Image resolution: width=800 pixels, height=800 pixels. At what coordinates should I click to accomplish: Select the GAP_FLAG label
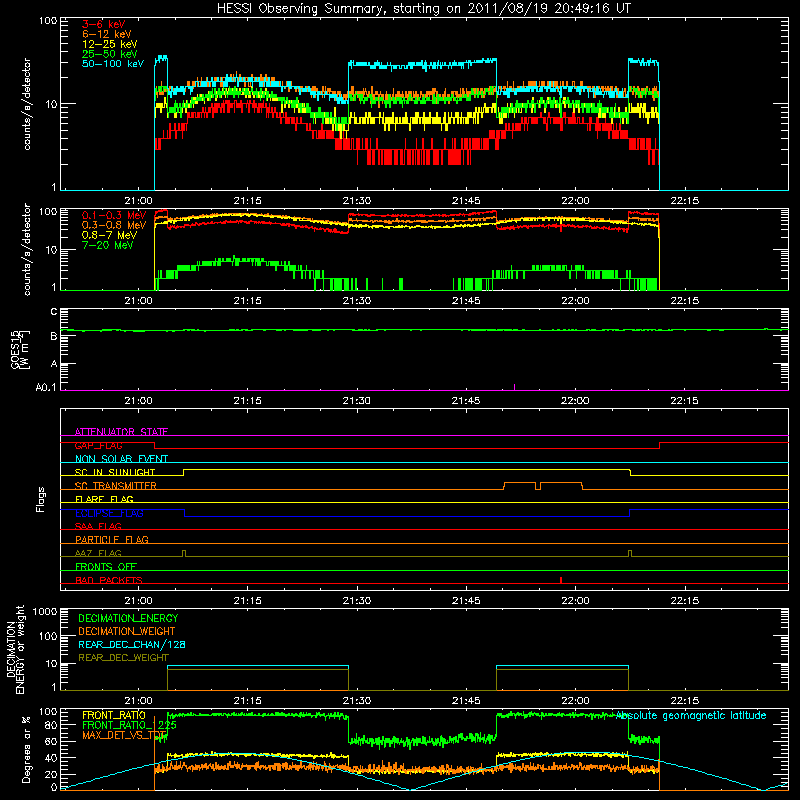point(98,445)
